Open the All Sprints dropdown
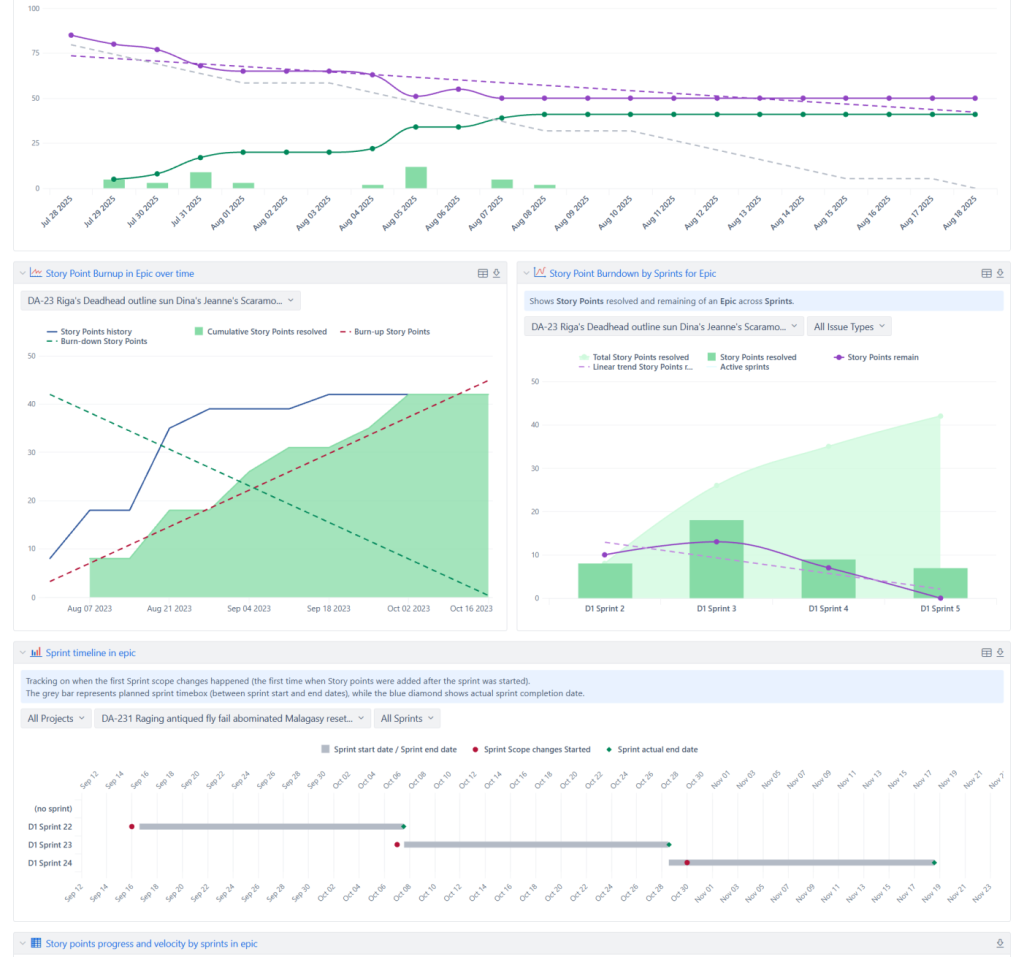 [x=407, y=717]
